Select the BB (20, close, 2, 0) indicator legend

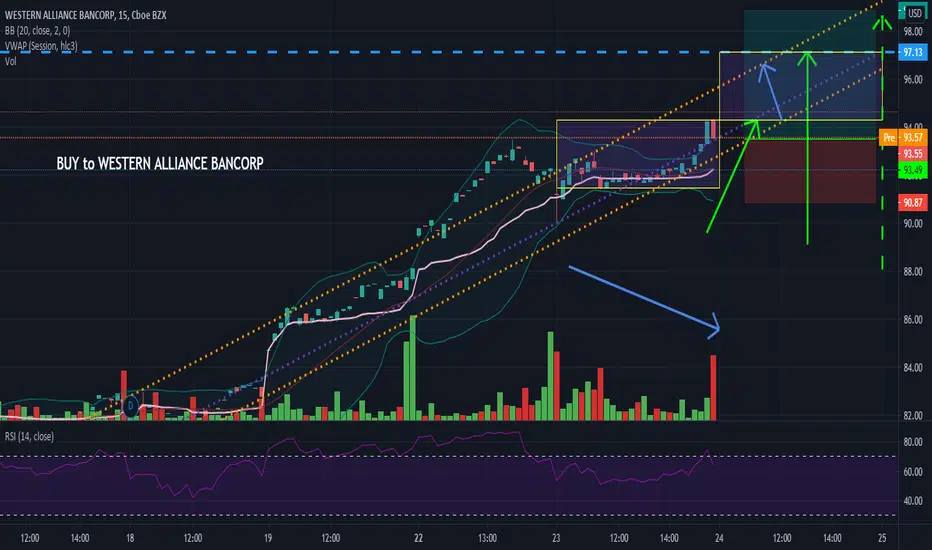37,30
